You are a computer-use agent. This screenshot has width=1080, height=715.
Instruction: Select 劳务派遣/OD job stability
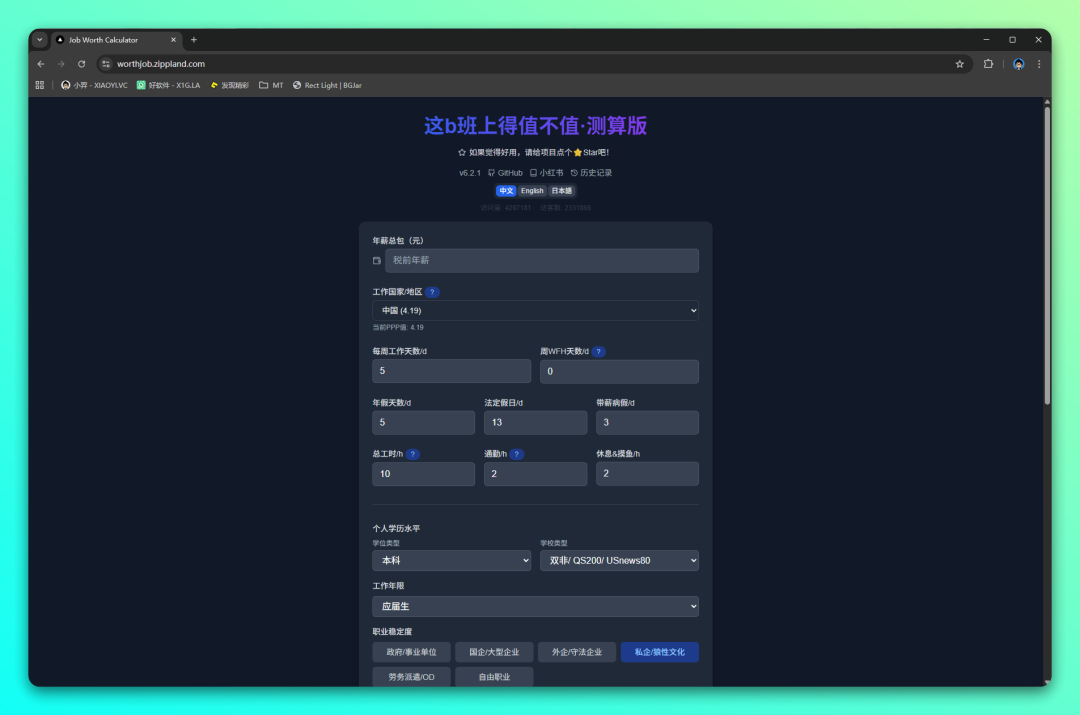411,677
